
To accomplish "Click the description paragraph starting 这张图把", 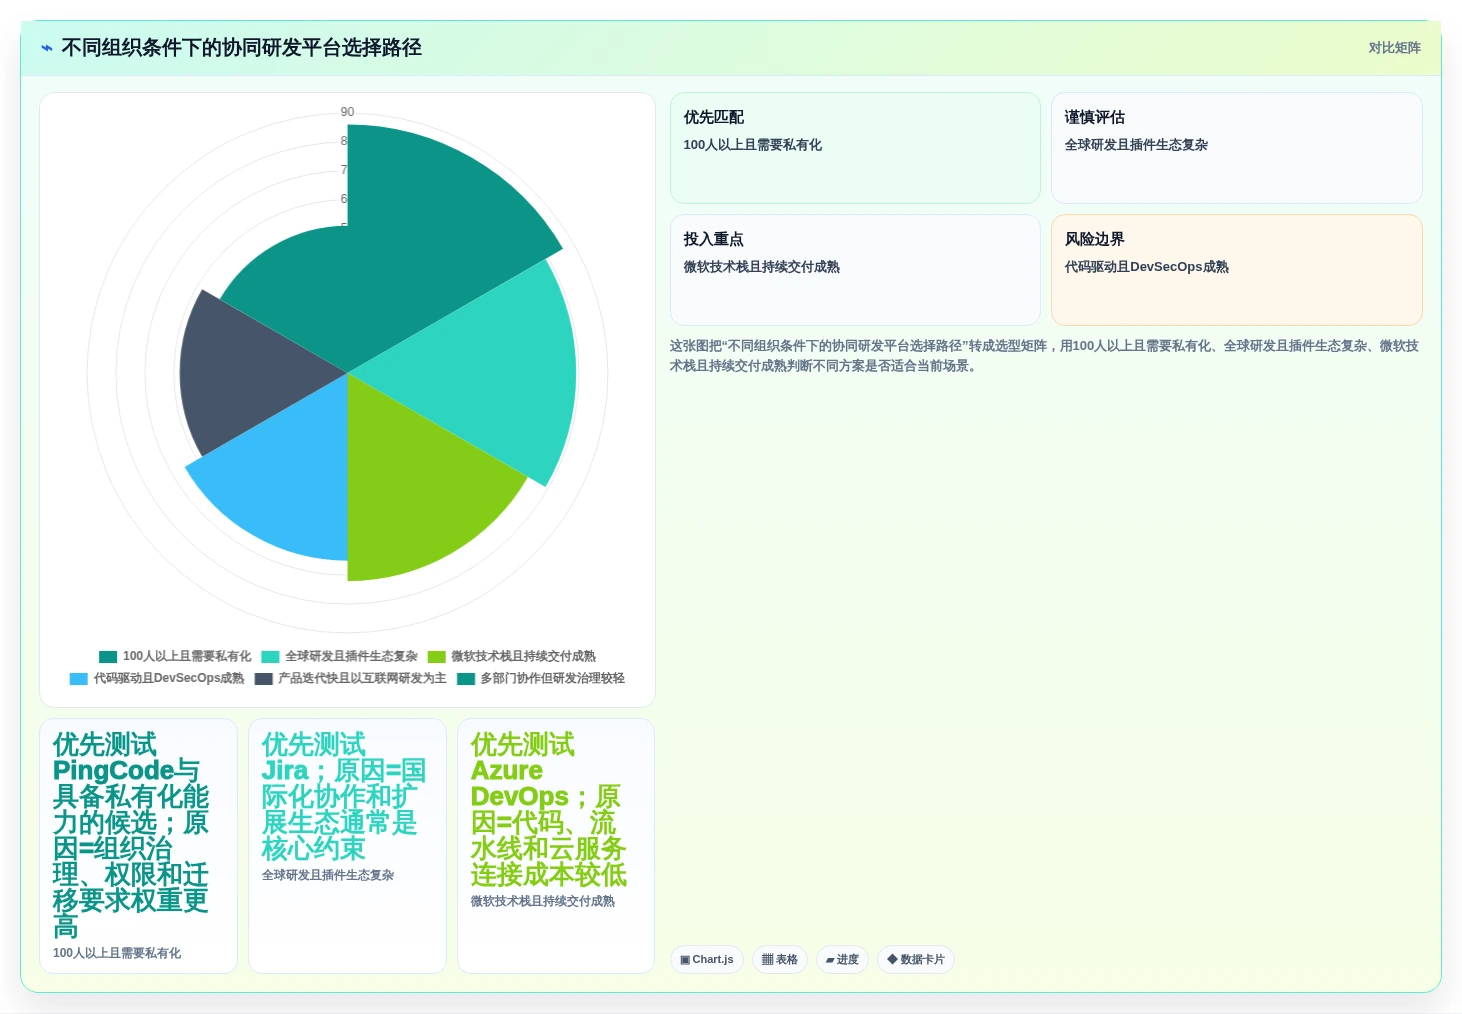I will [1044, 356].
